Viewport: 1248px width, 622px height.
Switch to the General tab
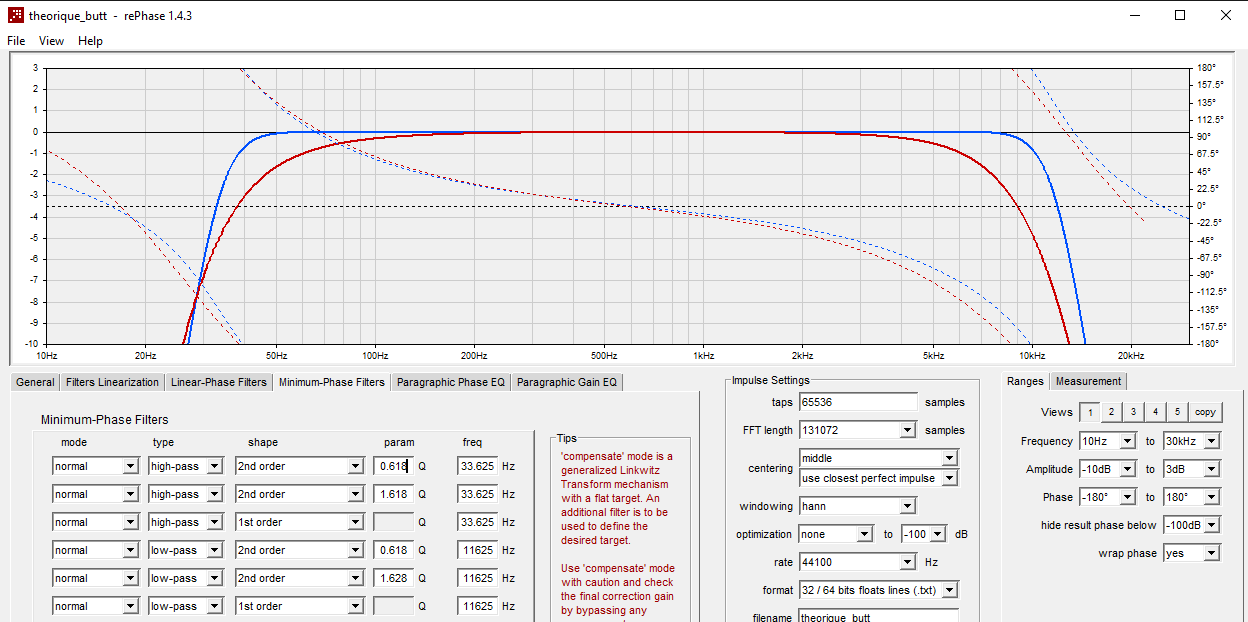point(35,382)
